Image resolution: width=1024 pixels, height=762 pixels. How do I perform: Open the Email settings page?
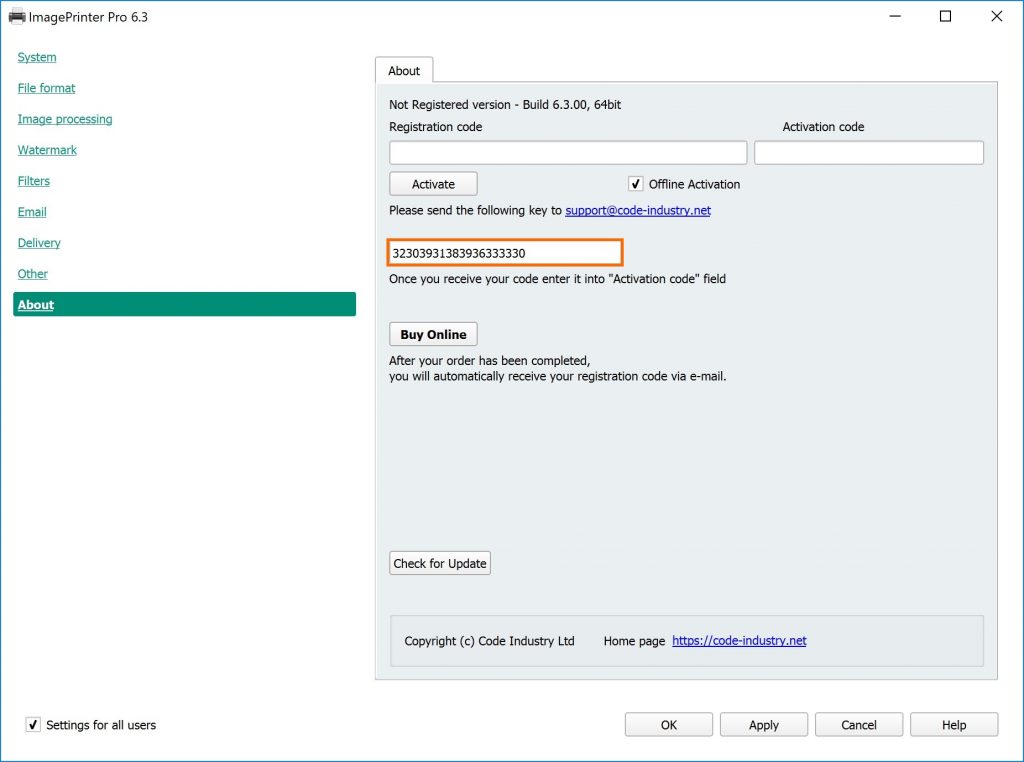[31, 212]
